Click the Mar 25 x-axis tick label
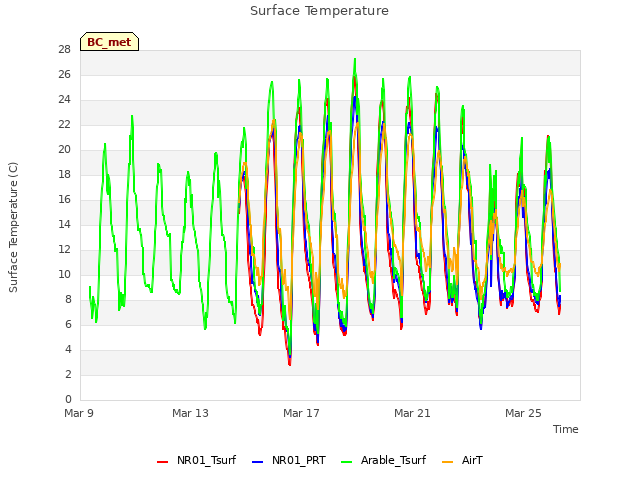 pyautogui.click(x=523, y=413)
